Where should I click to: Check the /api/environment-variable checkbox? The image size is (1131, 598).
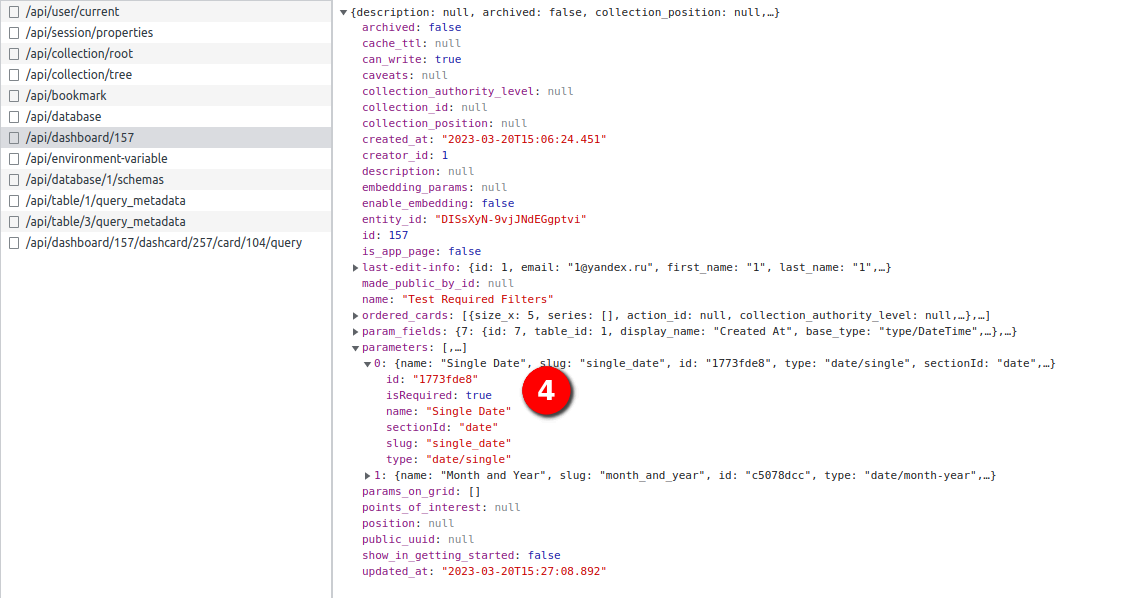point(14,158)
